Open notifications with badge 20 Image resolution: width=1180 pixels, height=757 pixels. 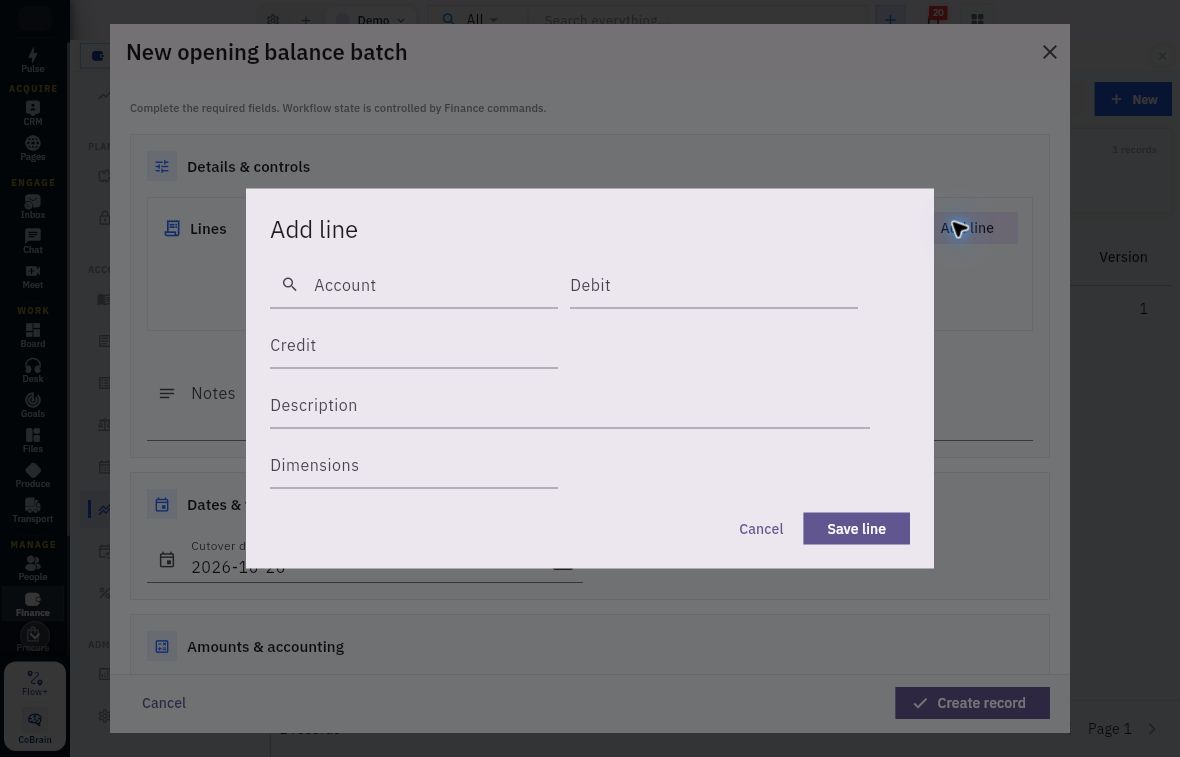click(934, 18)
